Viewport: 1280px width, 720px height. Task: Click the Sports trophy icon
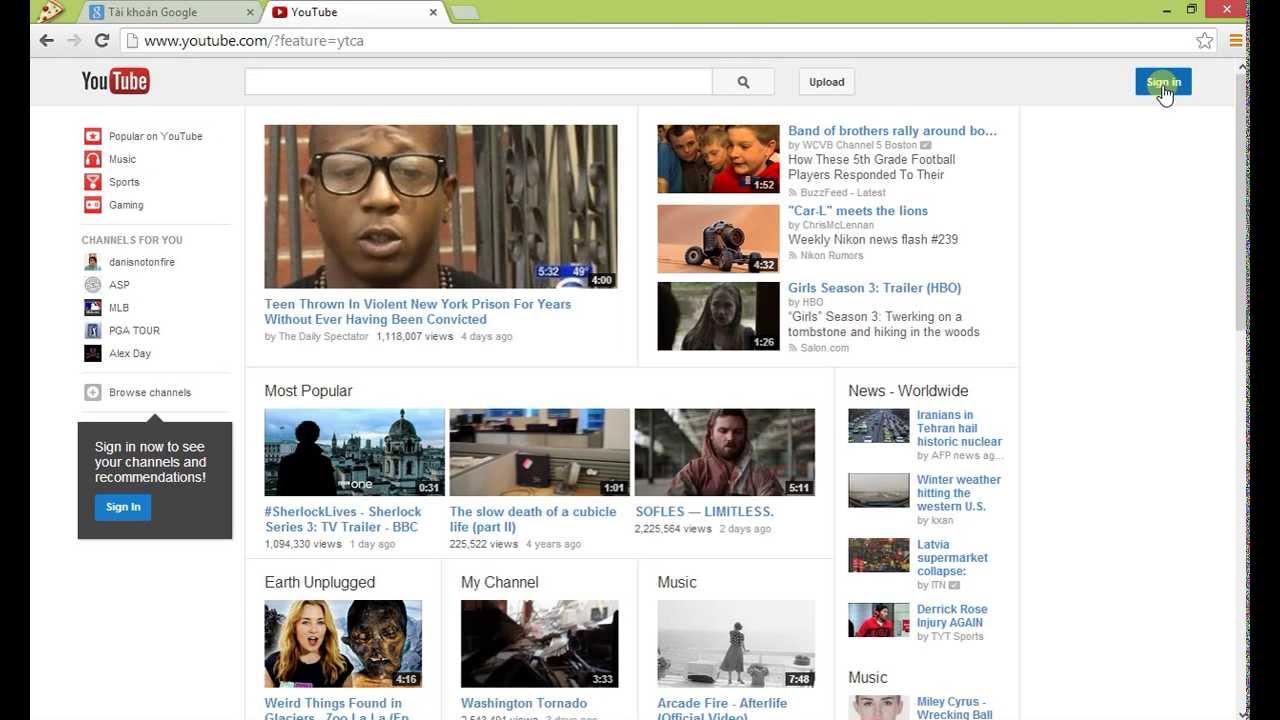(92, 182)
